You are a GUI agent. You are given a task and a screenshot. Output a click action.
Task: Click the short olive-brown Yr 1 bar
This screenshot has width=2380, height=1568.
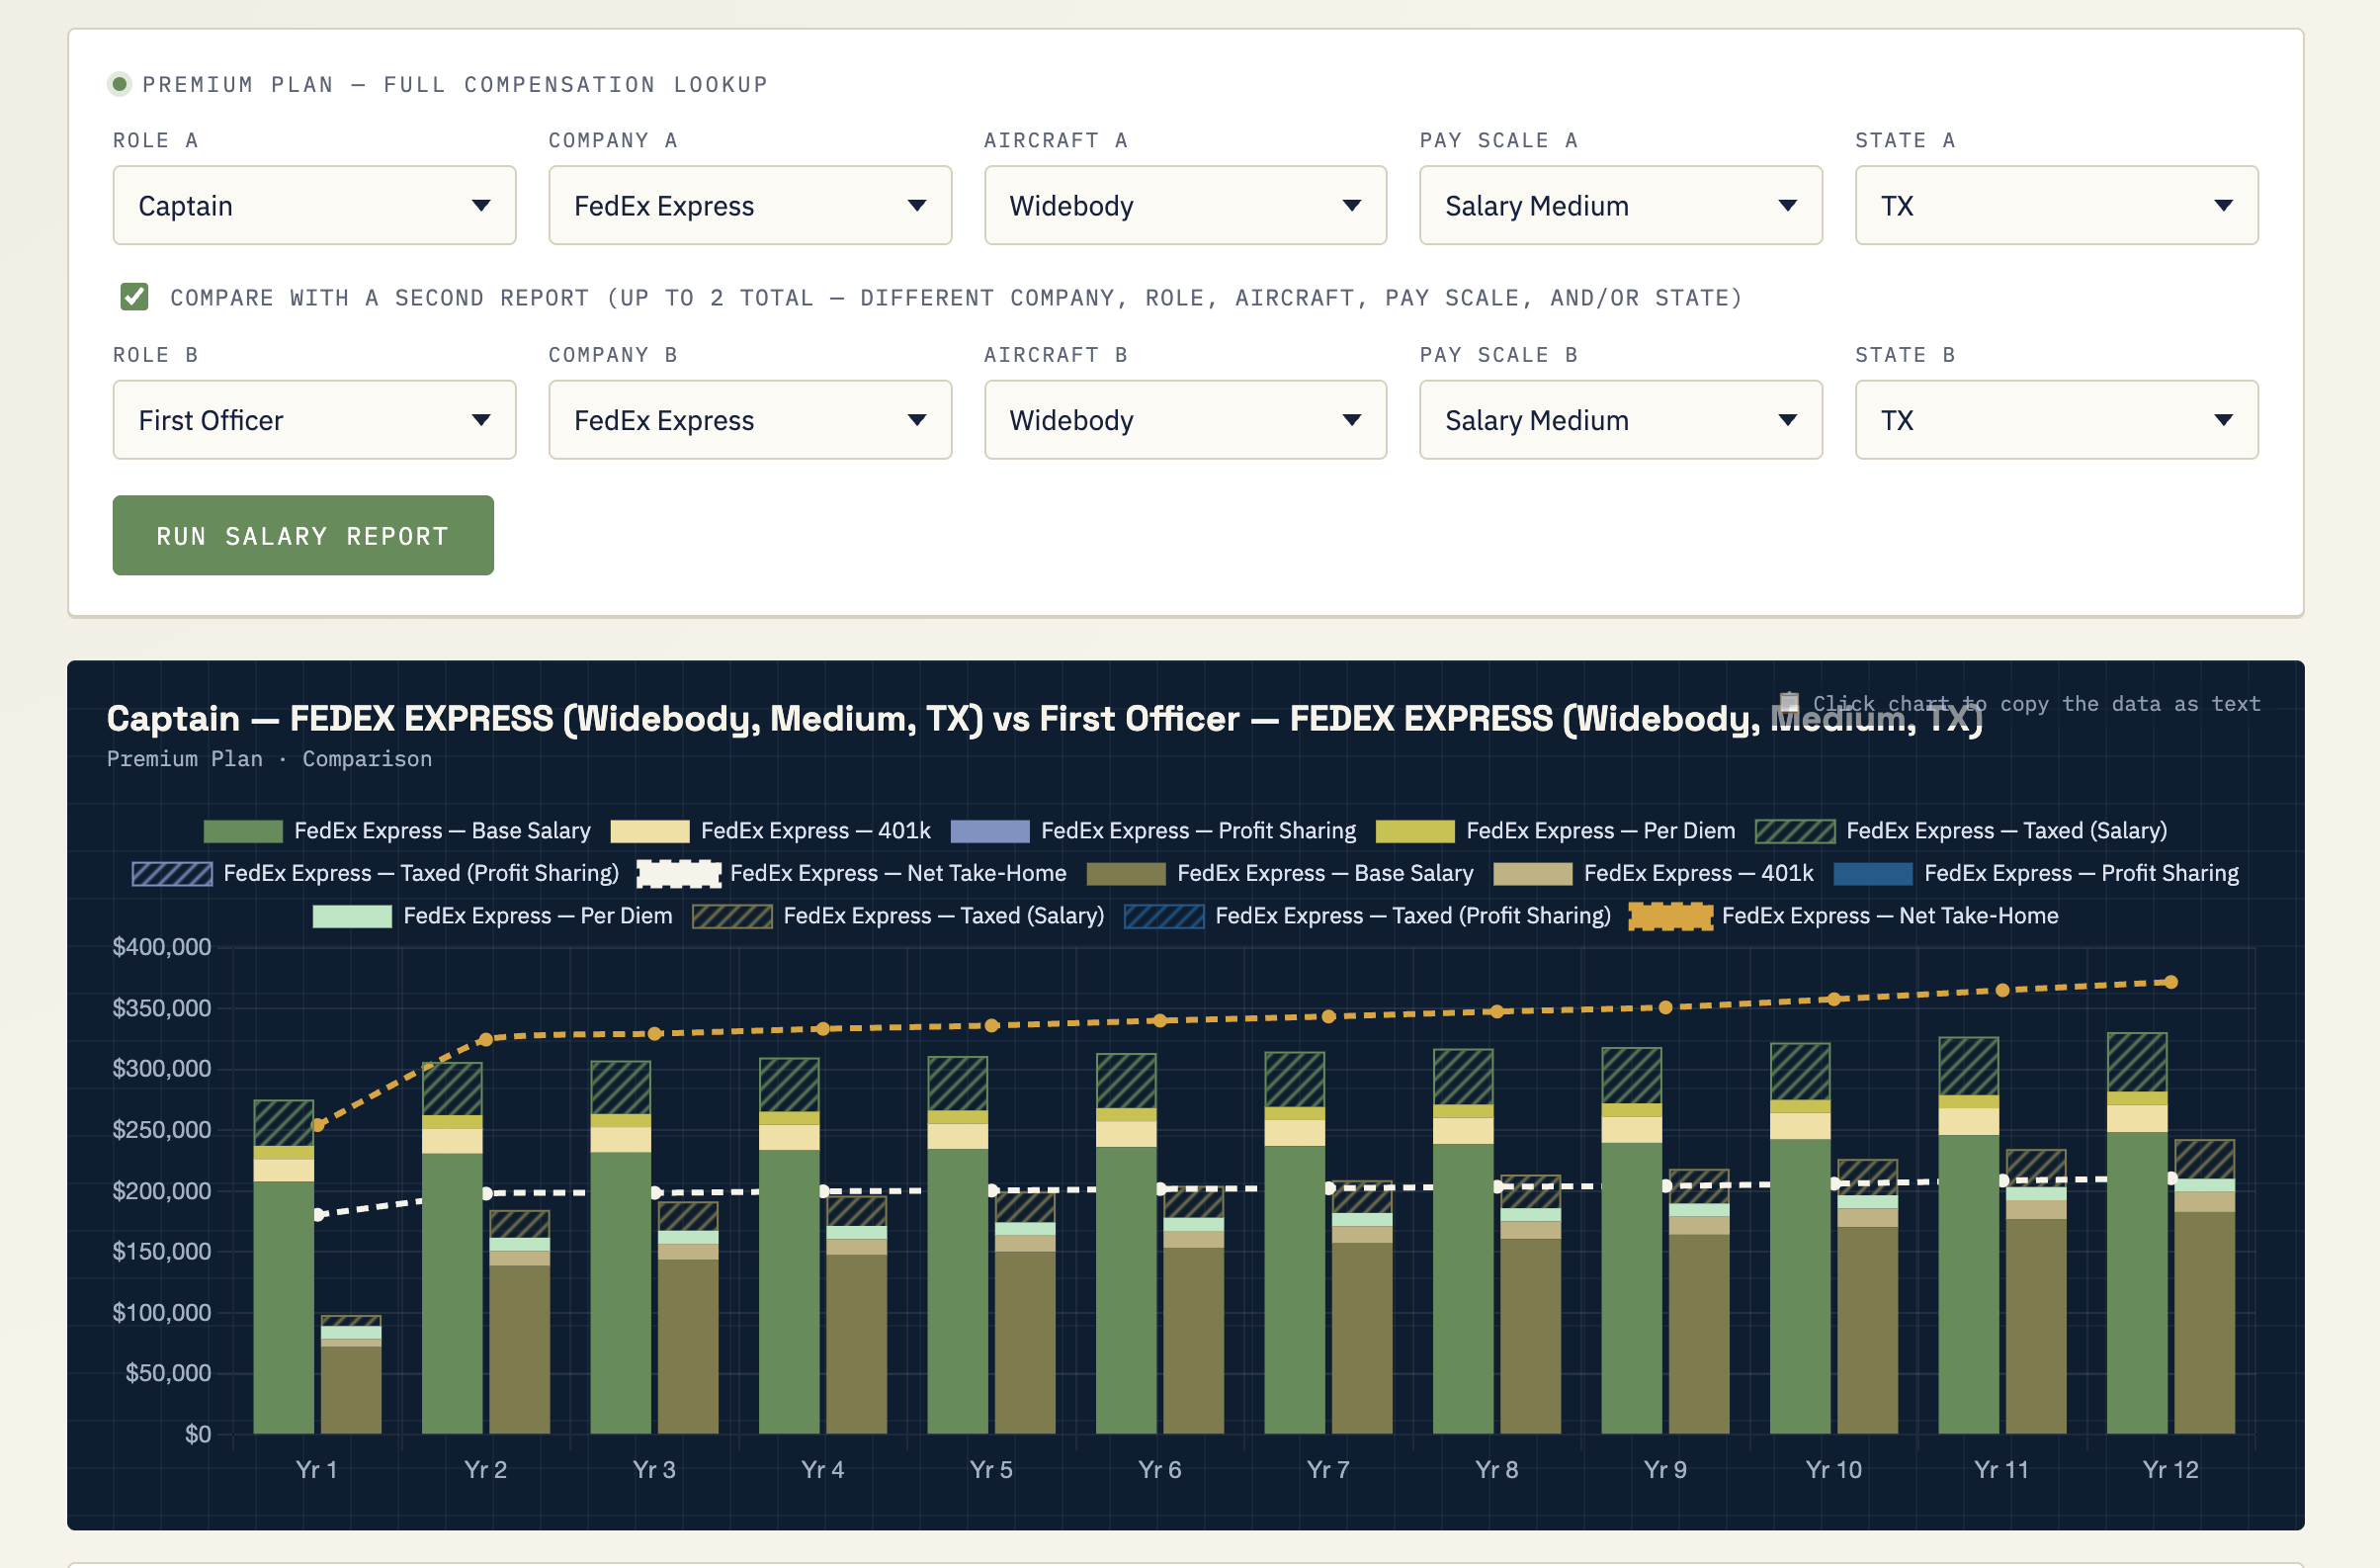(x=351, y=1389)
